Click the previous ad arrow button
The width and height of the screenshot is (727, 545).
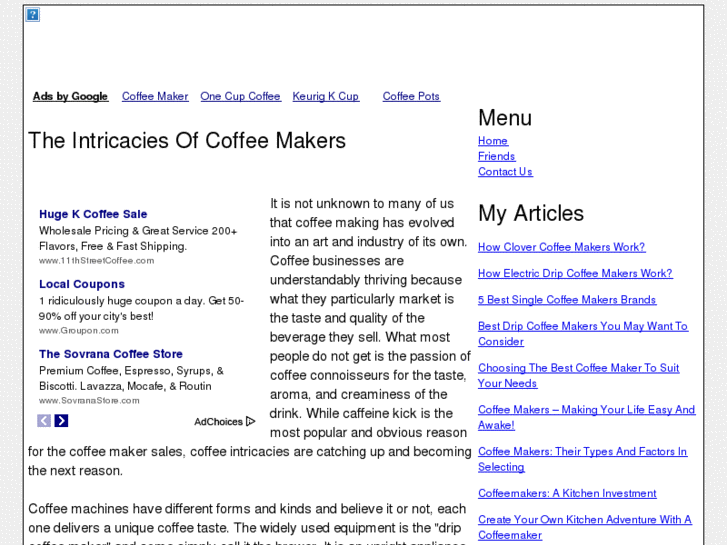44,421
